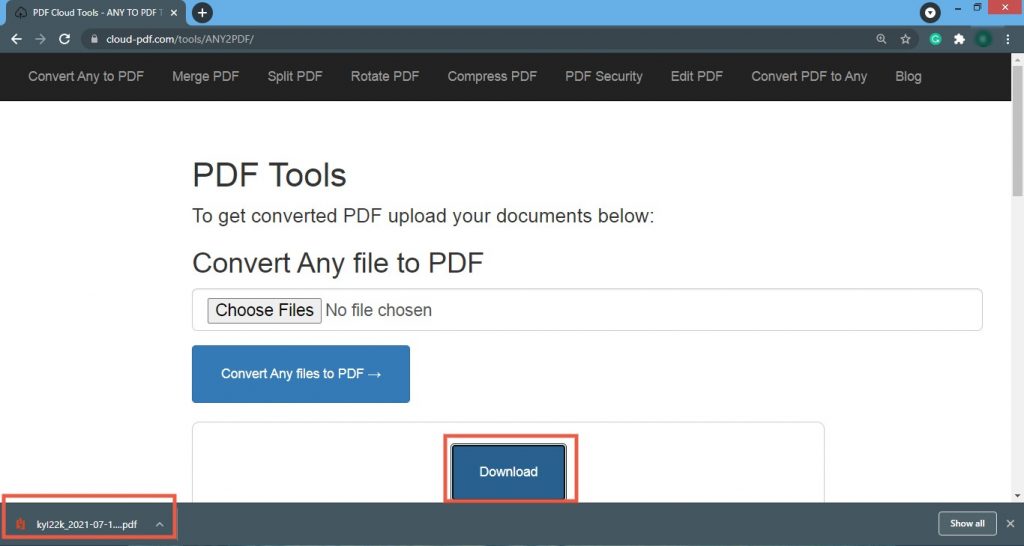Click the Choose Files button
This screenshot has width=1024, height=546.
click(x=264, y=310)
